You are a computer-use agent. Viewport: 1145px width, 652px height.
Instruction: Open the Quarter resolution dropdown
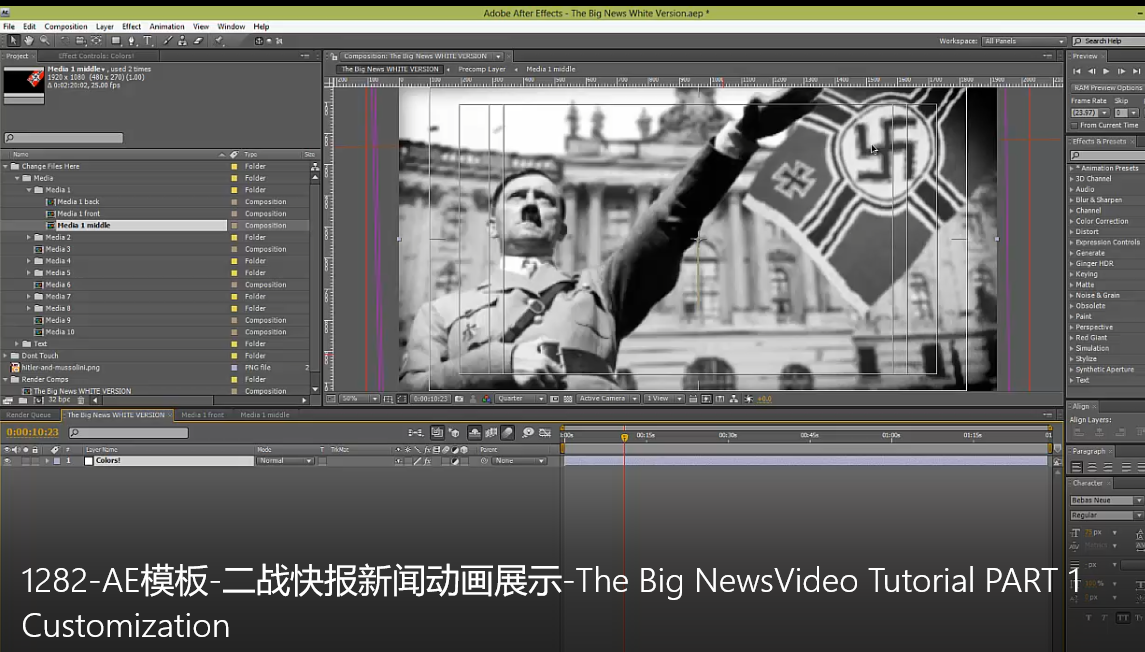pos(520,399)
